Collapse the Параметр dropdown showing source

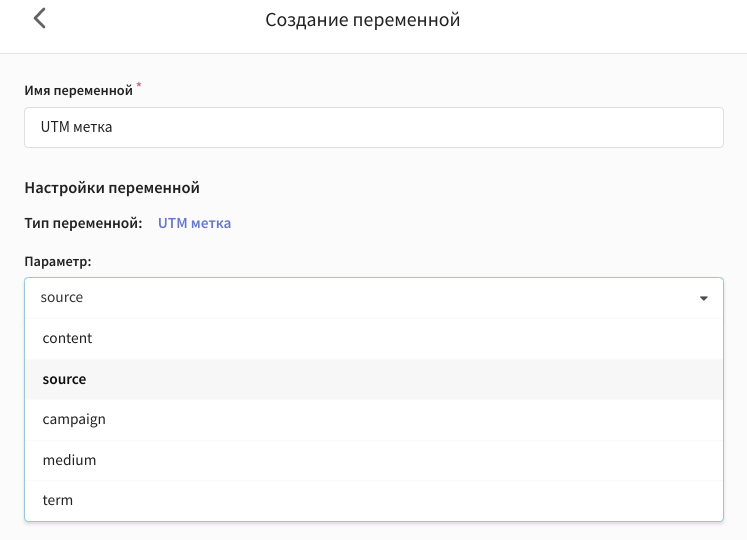tap(374, 297)
